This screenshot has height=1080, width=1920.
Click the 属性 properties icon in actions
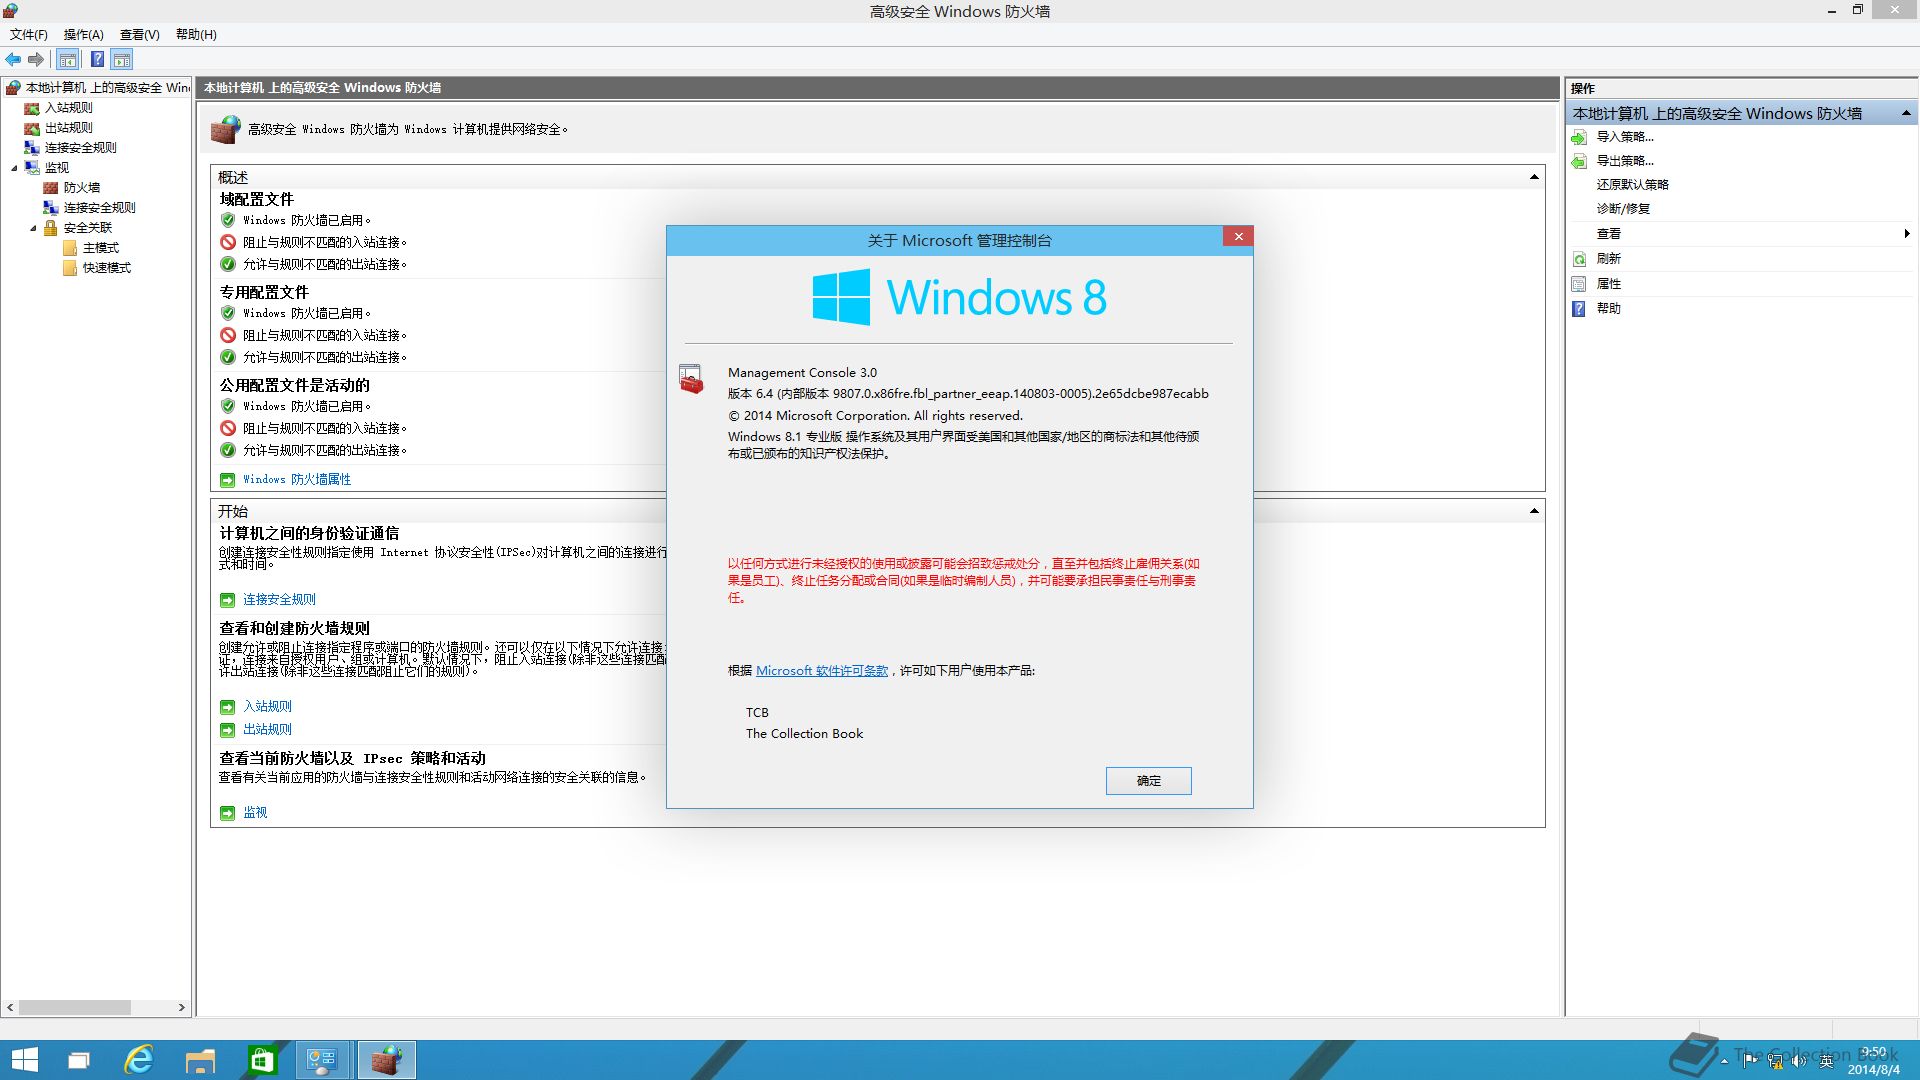[1579, 284]
